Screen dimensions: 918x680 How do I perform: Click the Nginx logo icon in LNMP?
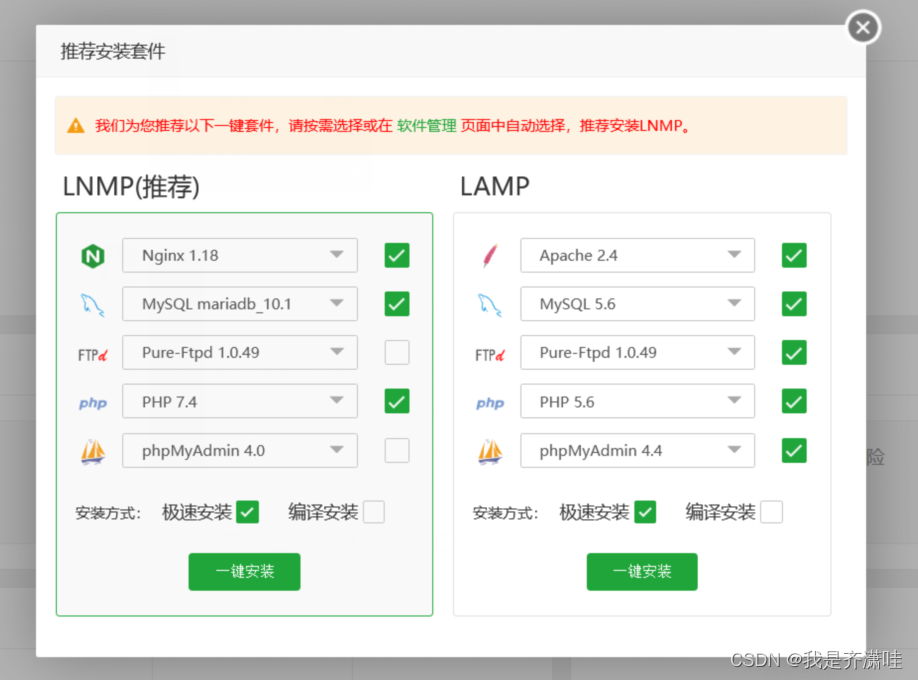(x=93, y=256)
